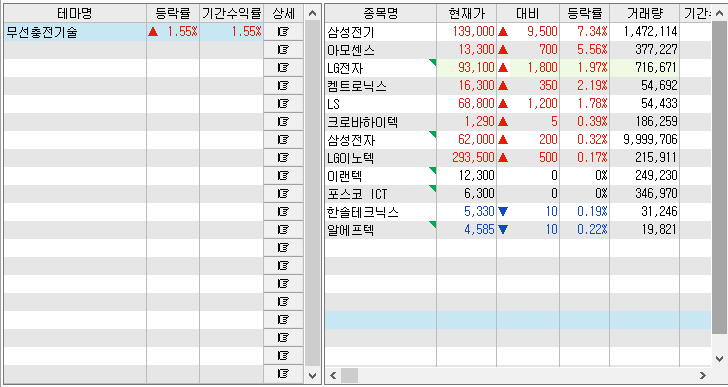Click volume 346,970 of 포스코 ICT
This screenshot has height=387, width=728.
tap(656, 194)
